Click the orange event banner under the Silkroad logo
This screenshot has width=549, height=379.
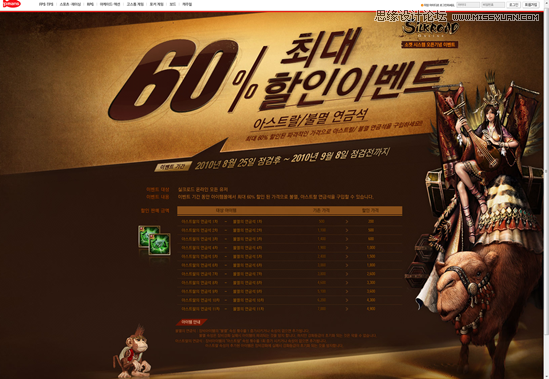point(430,45)
